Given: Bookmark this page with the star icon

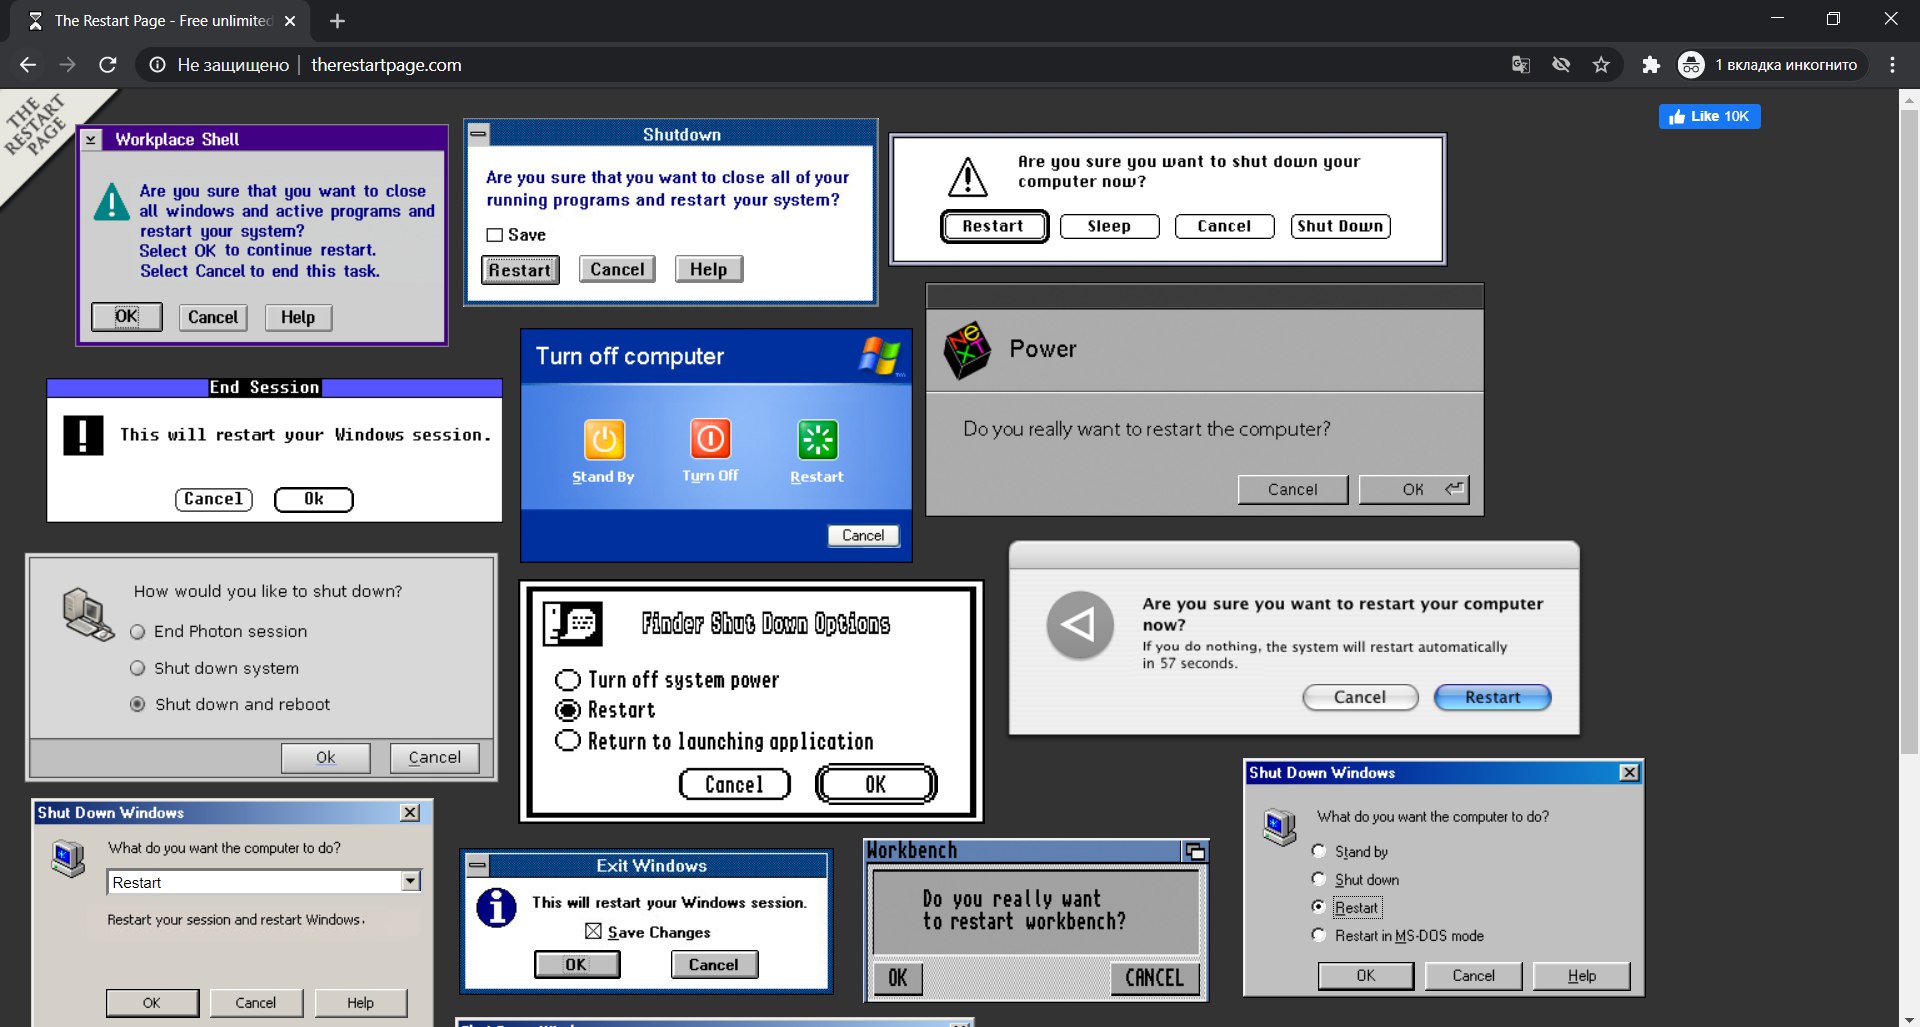Looking at the screenshot, I should coord(1601,65).
